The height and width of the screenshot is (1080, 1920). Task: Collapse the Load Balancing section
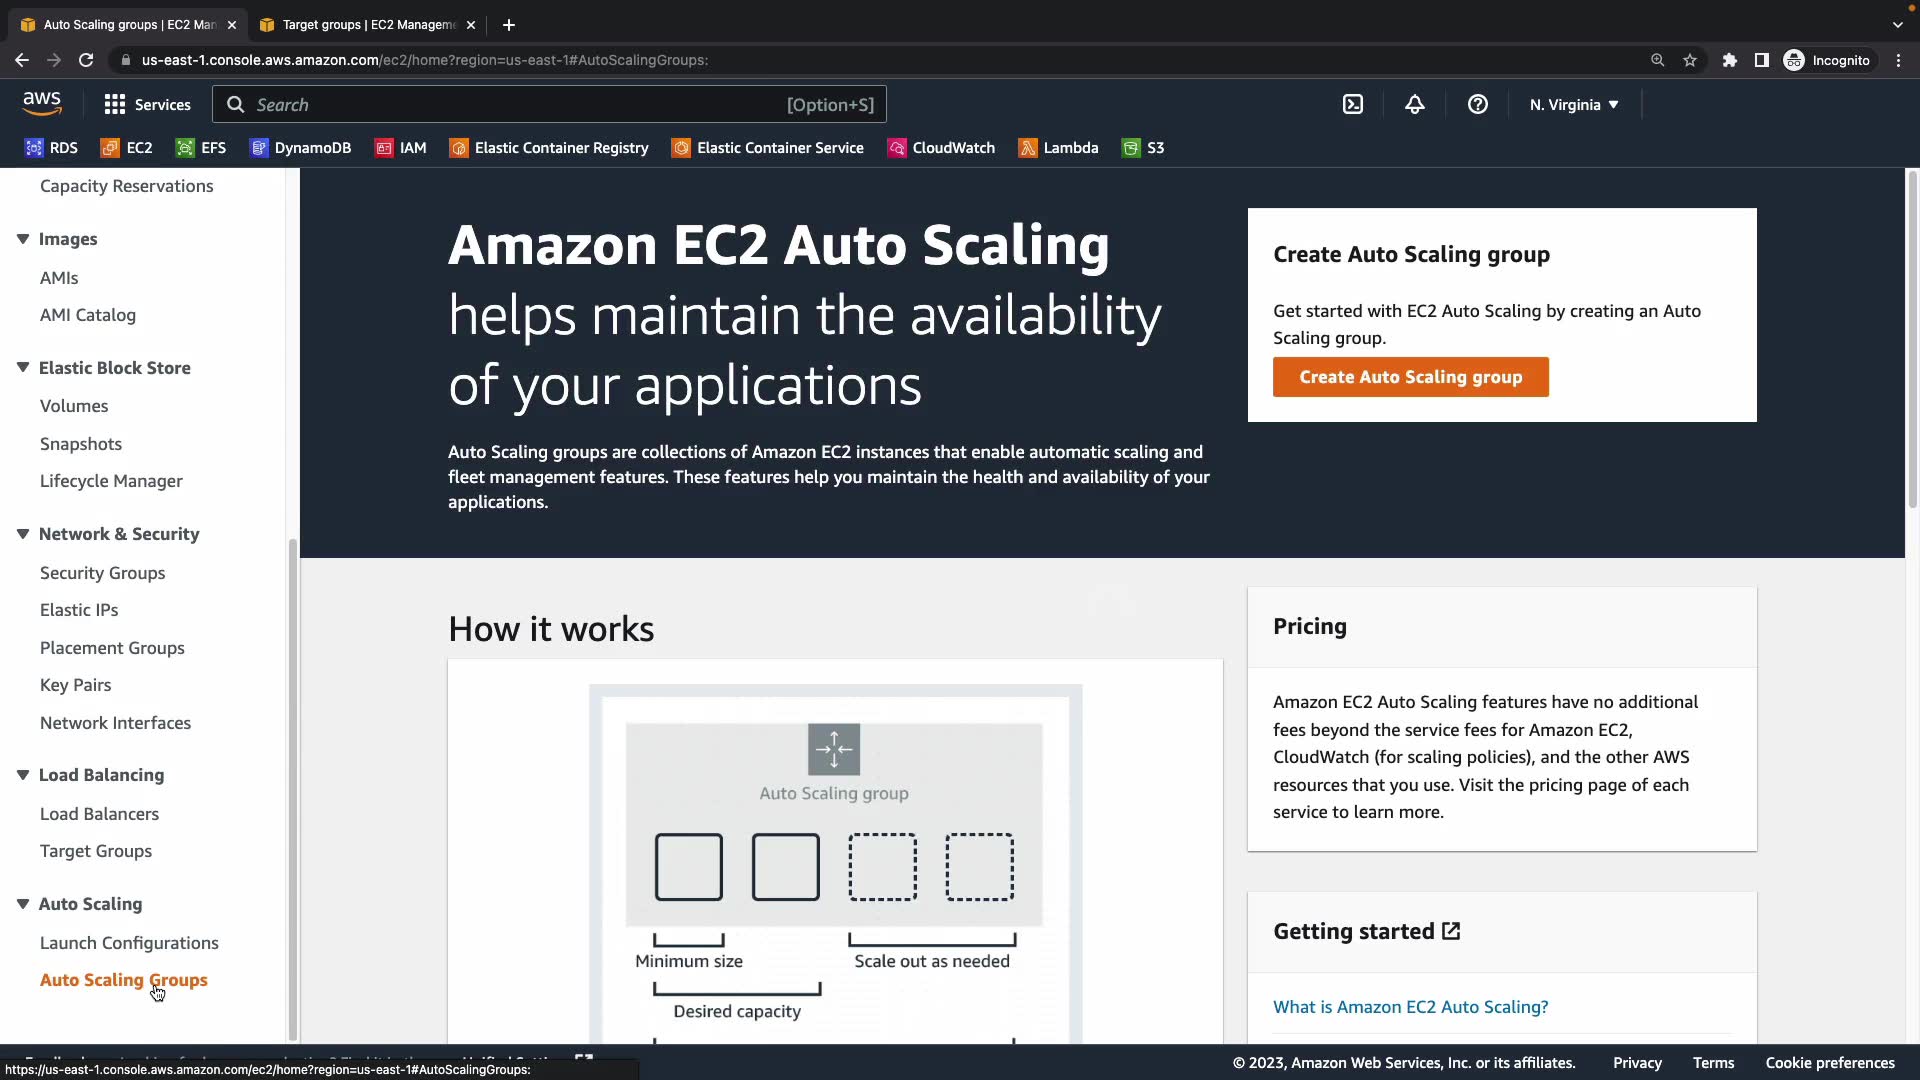(x=23, y=775)
